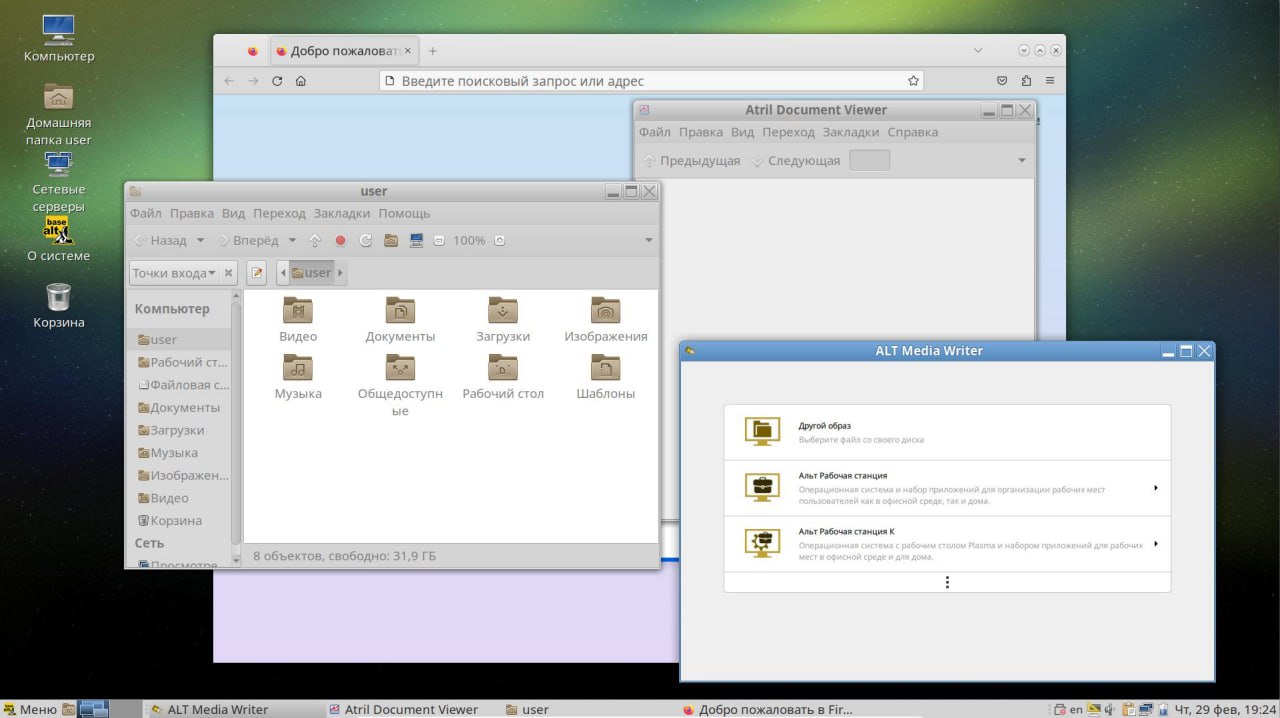The image size is (1280, 718).
Task: Reload the user folder in file manager
Action: [366, 240]
